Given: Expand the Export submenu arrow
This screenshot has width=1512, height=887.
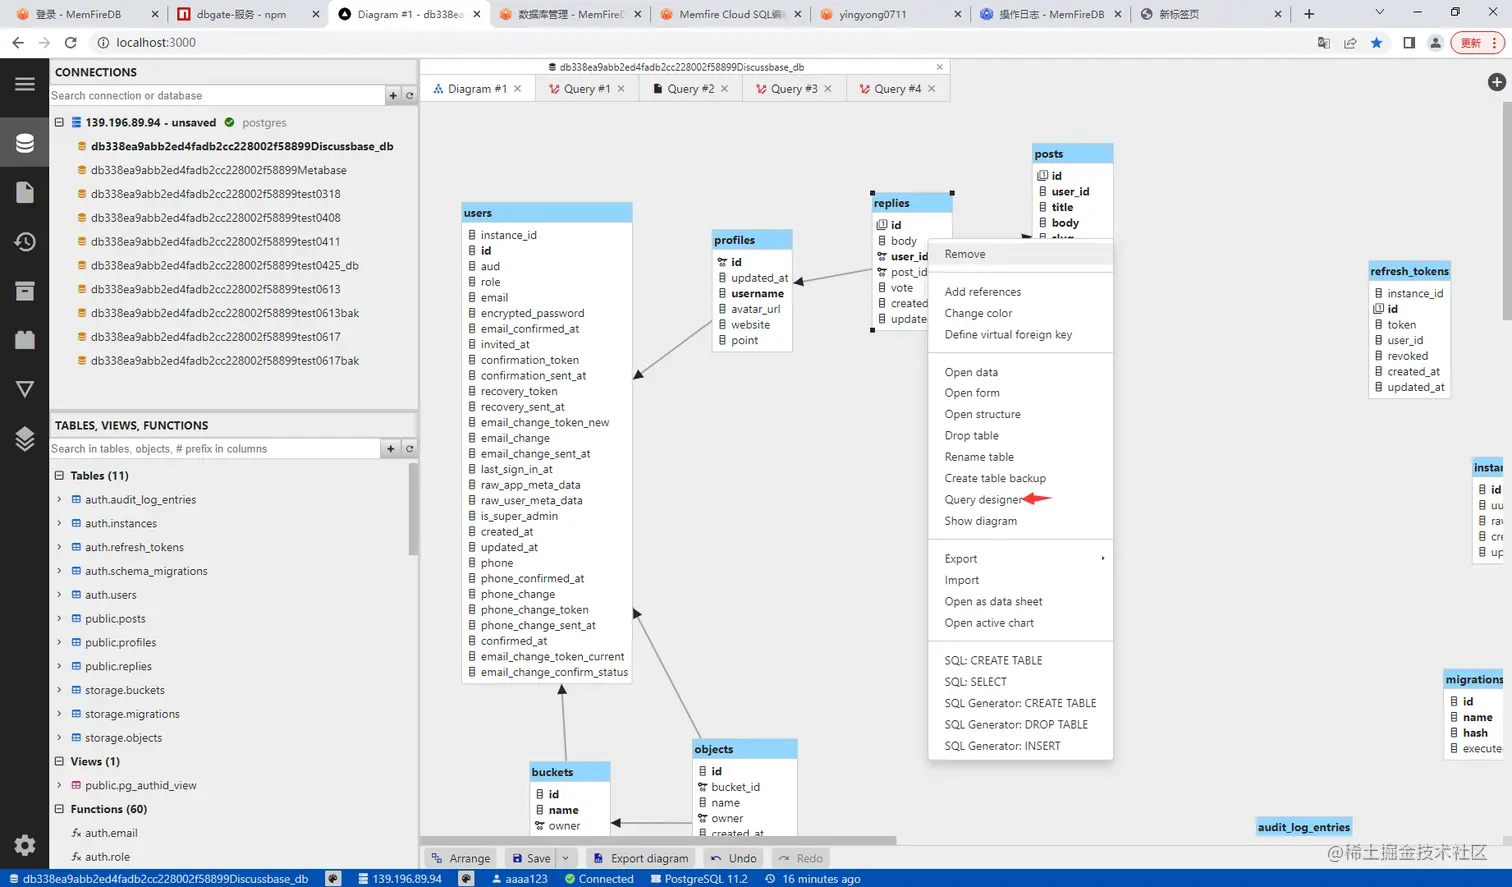Looking at the screenshot, I should coord(1103,559).
